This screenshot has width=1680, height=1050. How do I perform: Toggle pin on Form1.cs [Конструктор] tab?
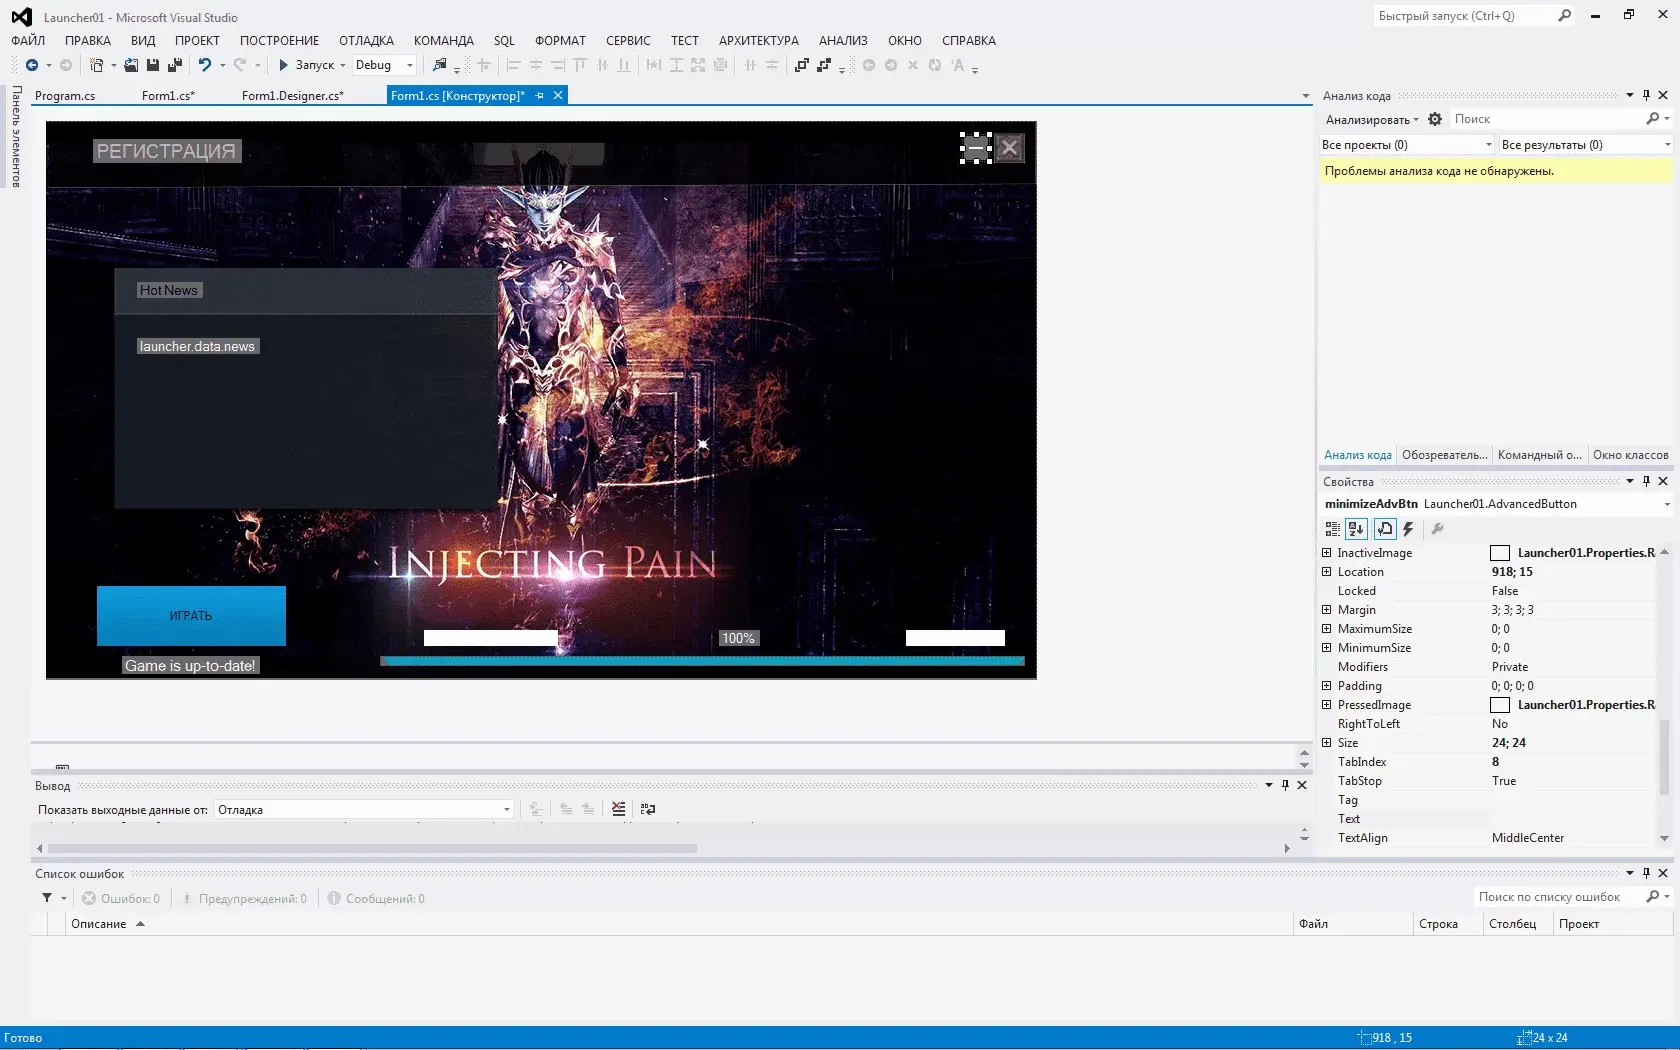pyautogui.click(x=540, y=95)
